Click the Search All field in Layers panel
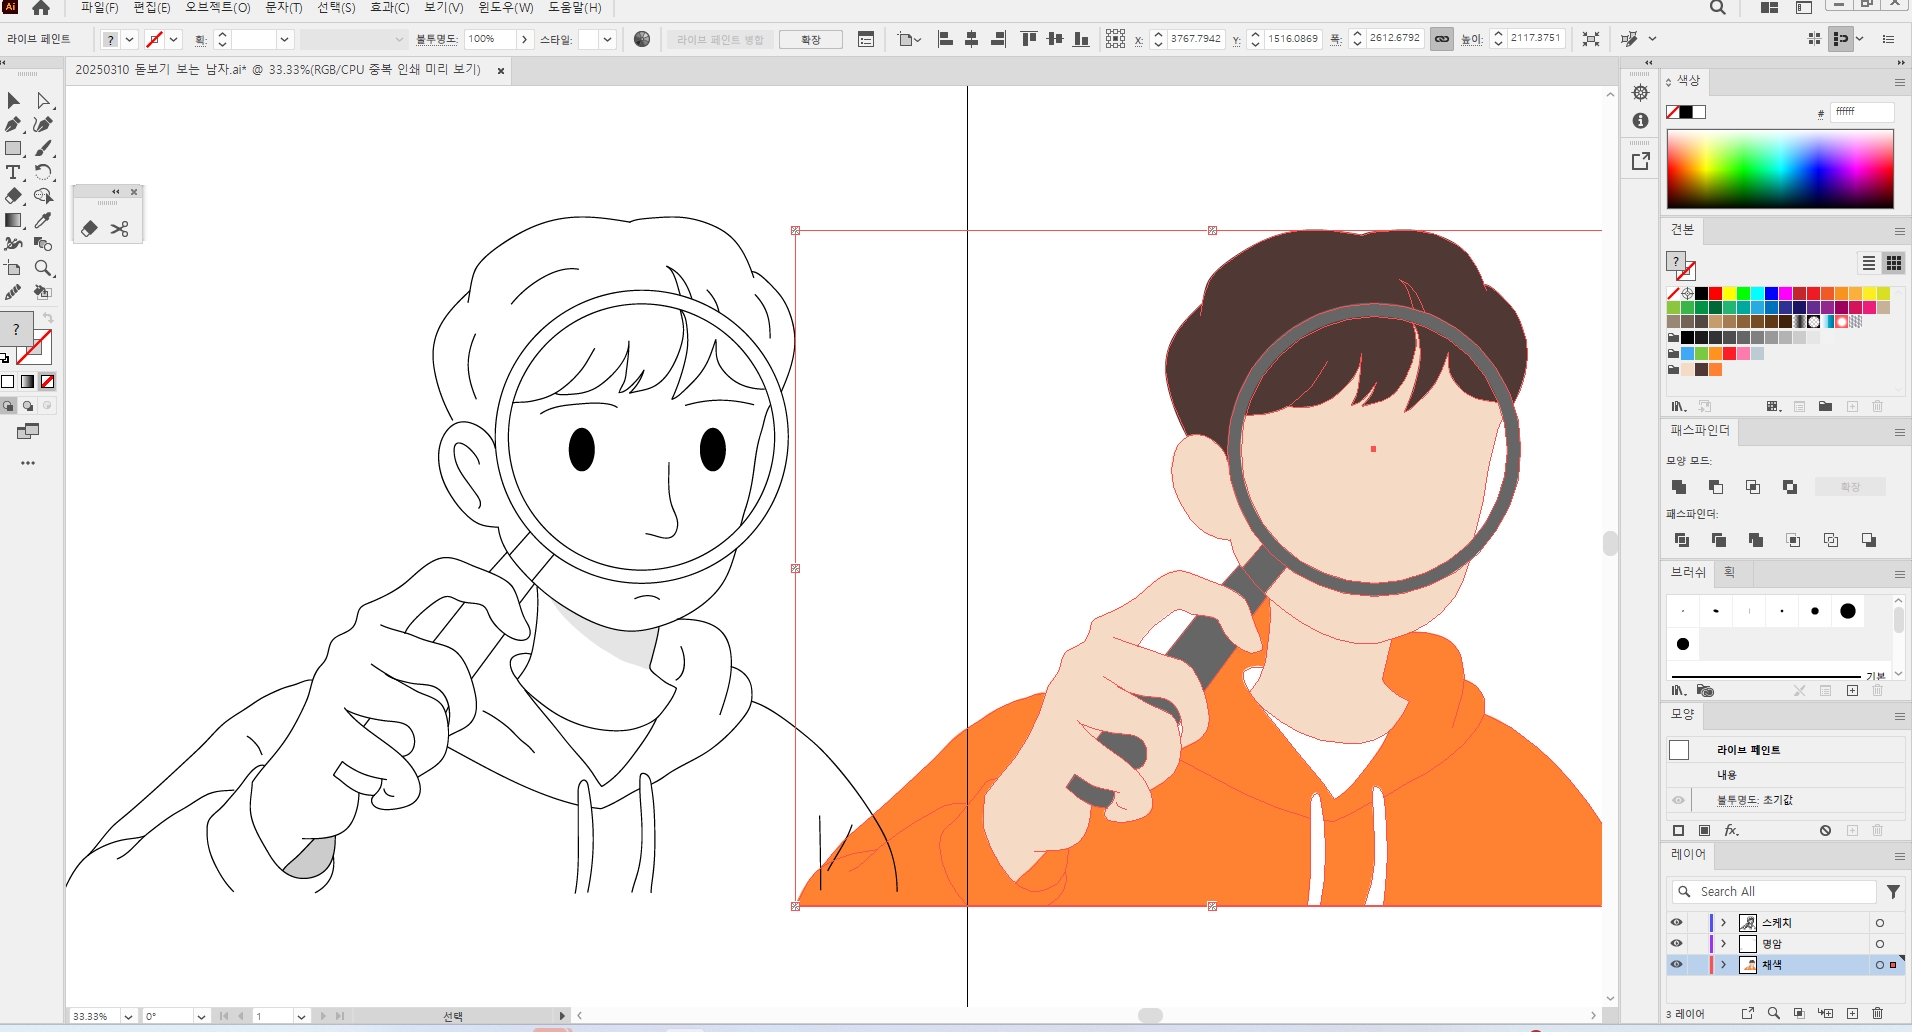The height and width of the screenshot is (1032, 1912). pos(1772,891)
